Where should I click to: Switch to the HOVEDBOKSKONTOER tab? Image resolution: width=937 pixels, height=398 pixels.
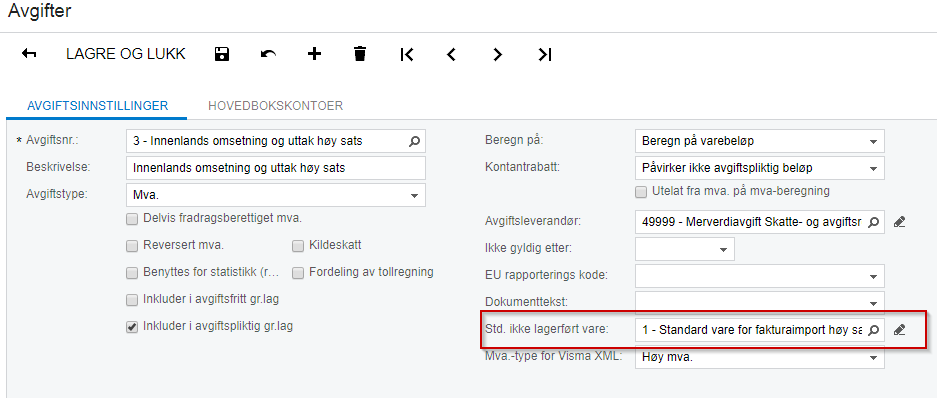[275, 106]
